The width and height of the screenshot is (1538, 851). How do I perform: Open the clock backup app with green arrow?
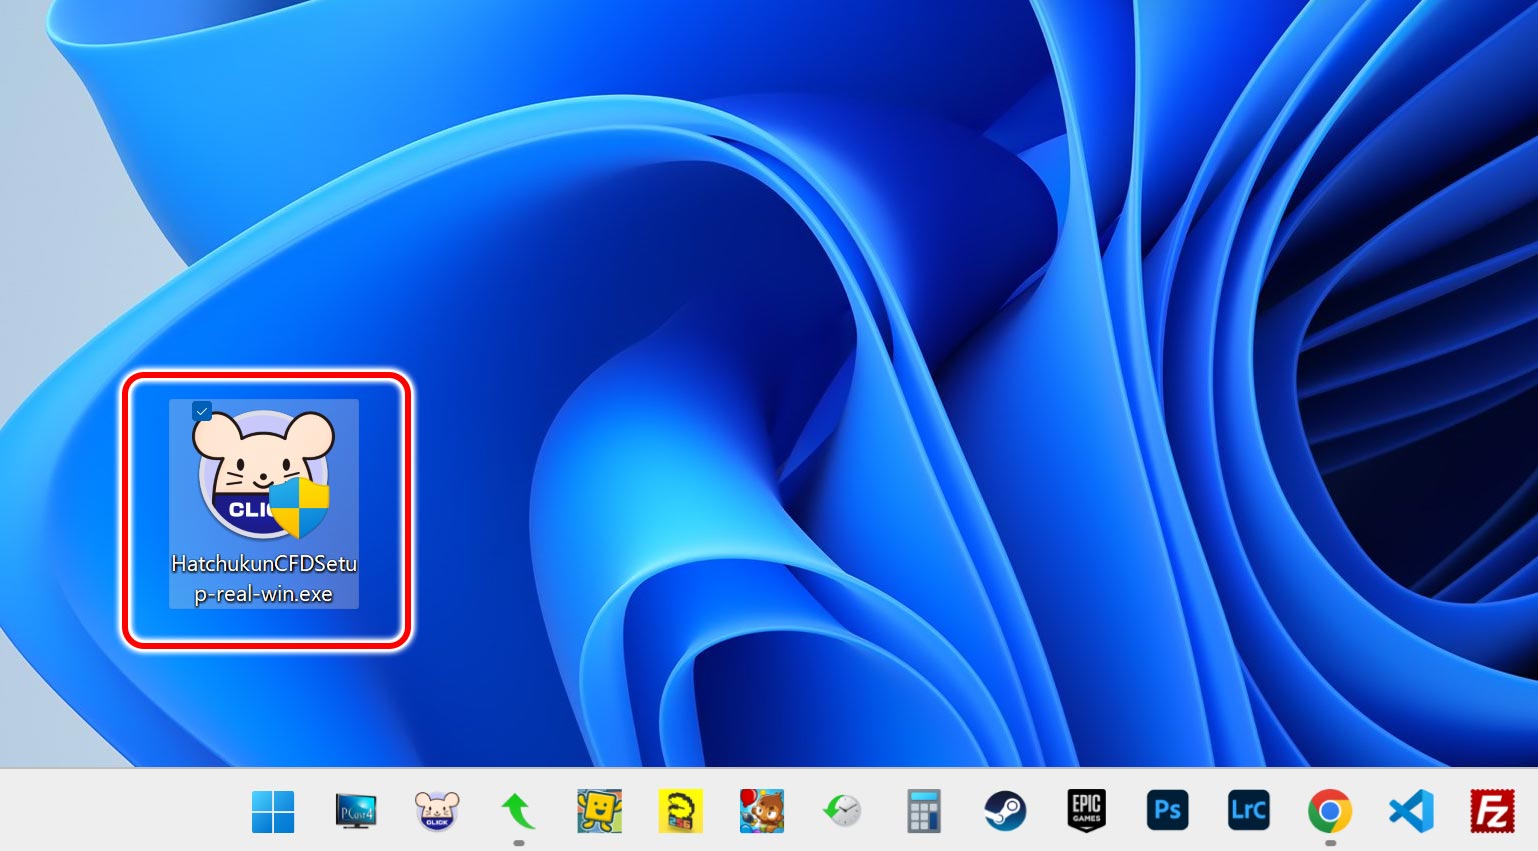[843, 811]
